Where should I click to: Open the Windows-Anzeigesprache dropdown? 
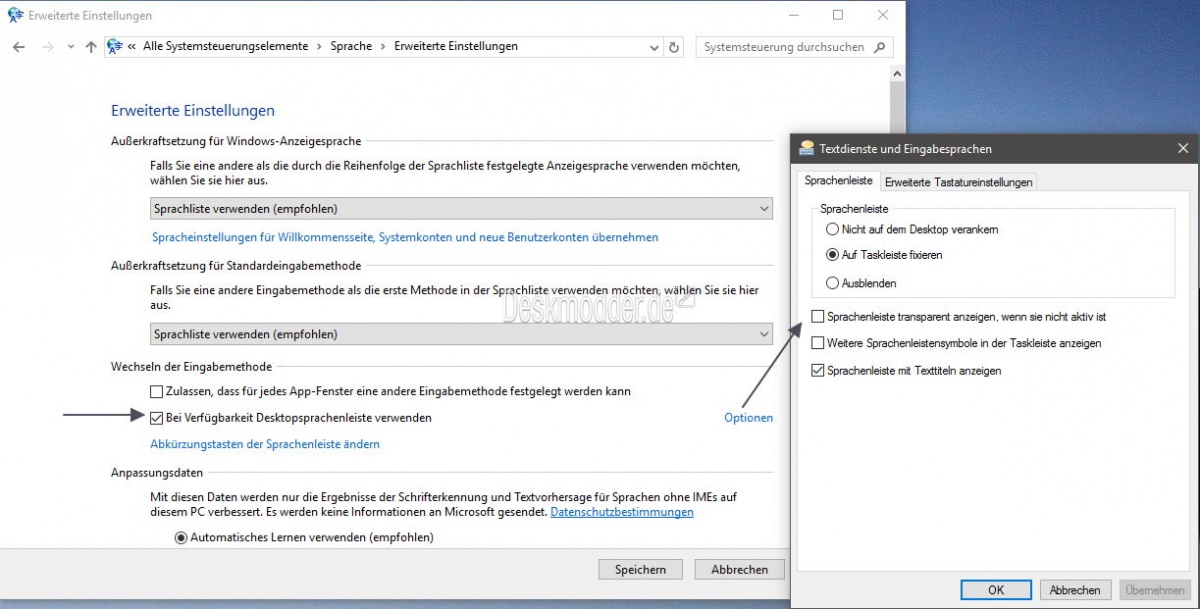pyautogui.click(x=765, y=208)
